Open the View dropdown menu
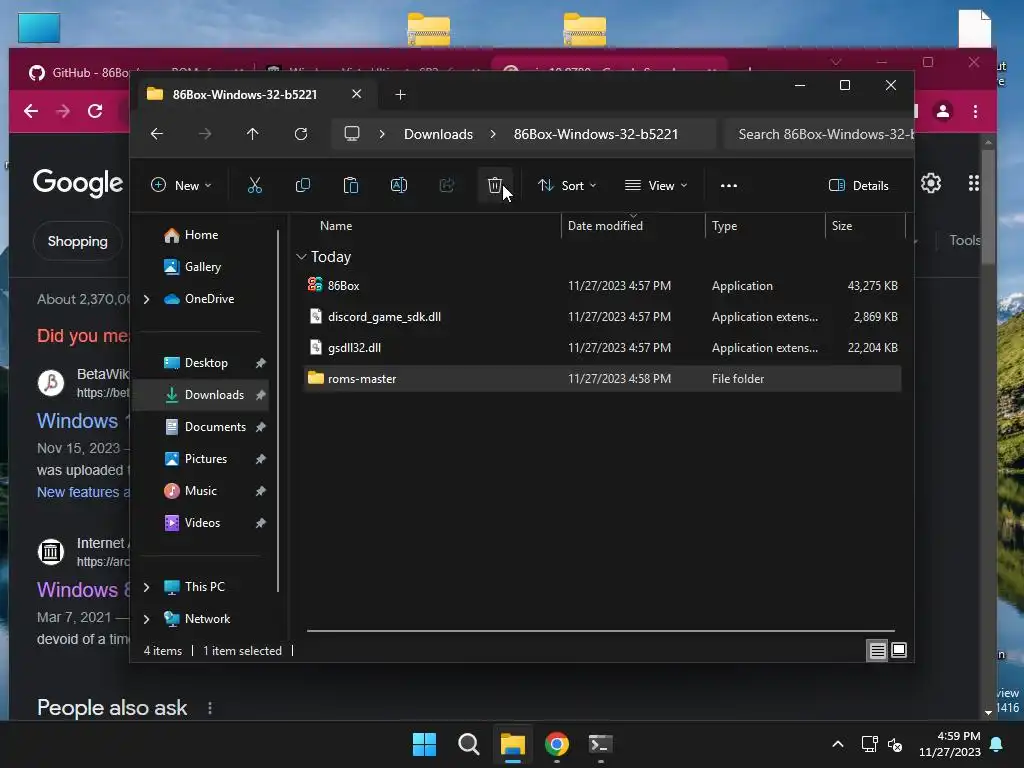 tap(656, 185)
